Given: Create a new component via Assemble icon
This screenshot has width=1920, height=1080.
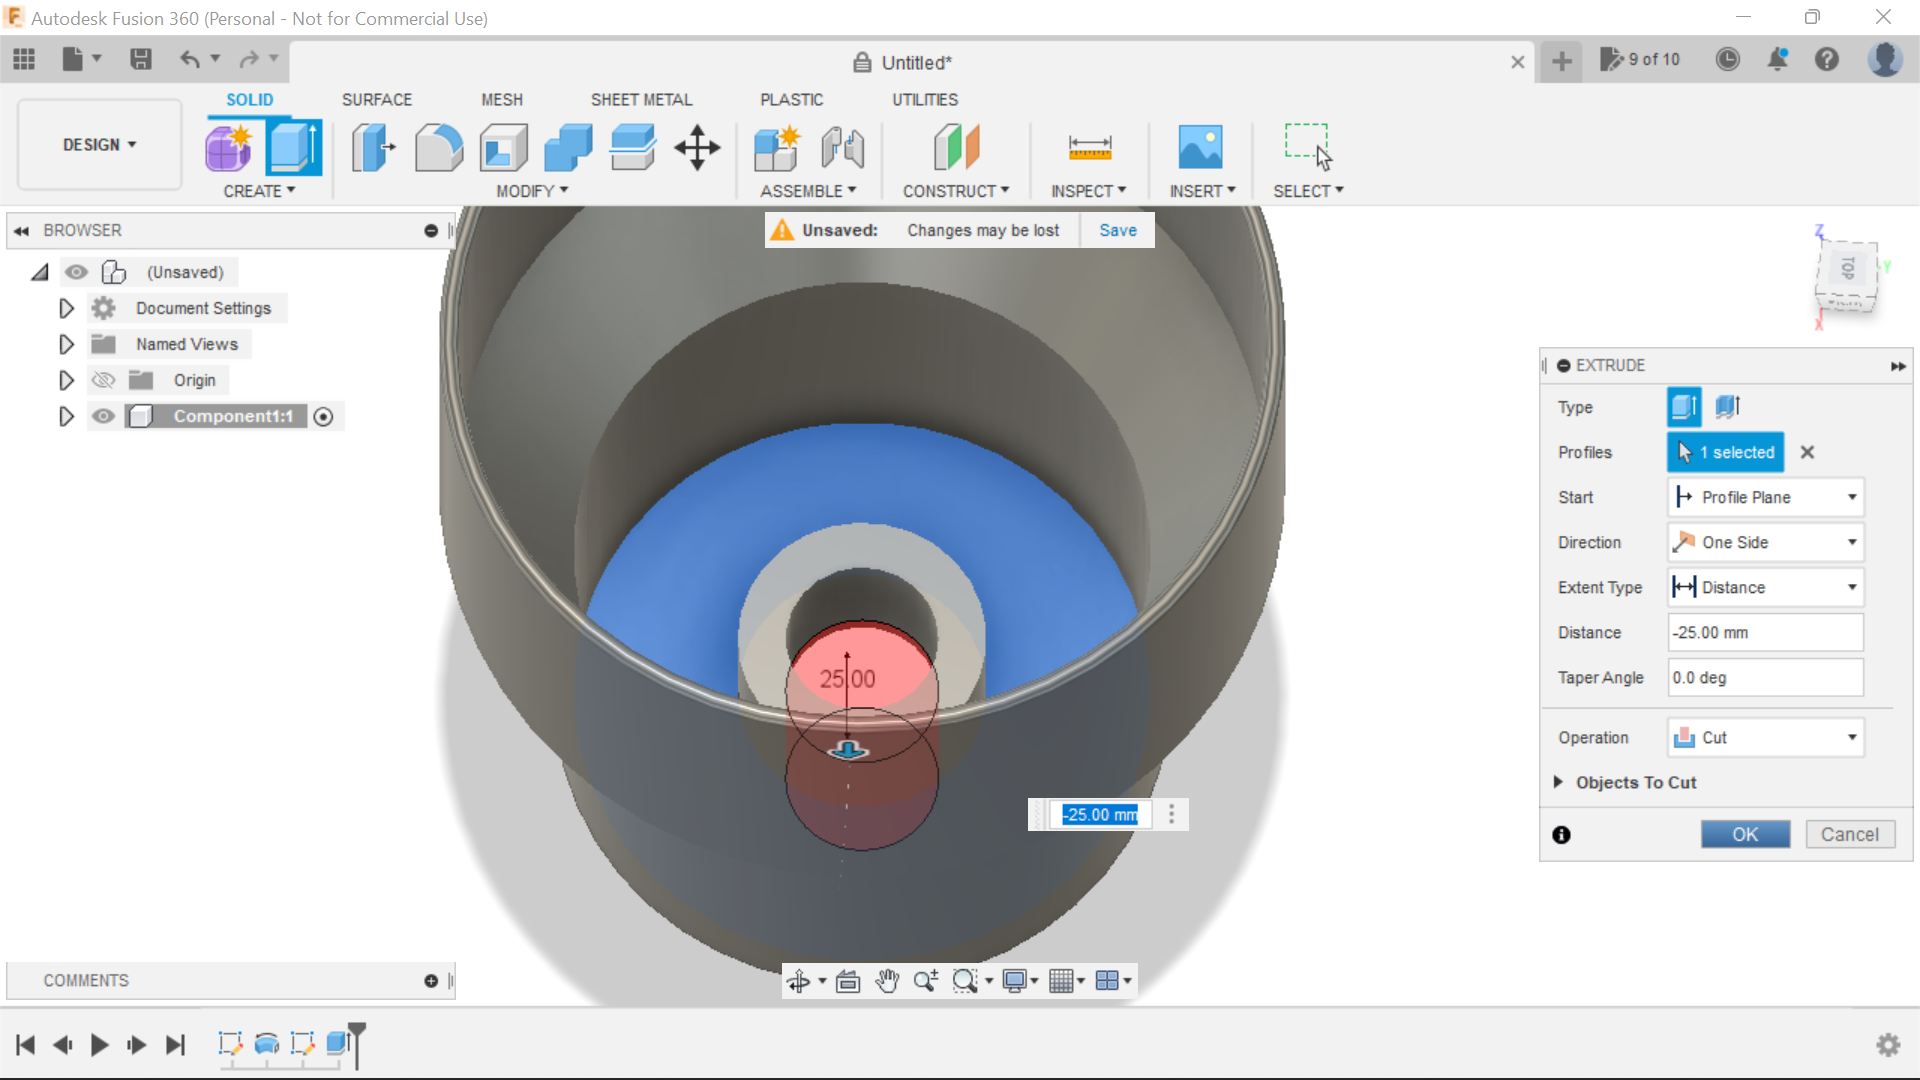Looking at the screenshot, I should 778,147.
